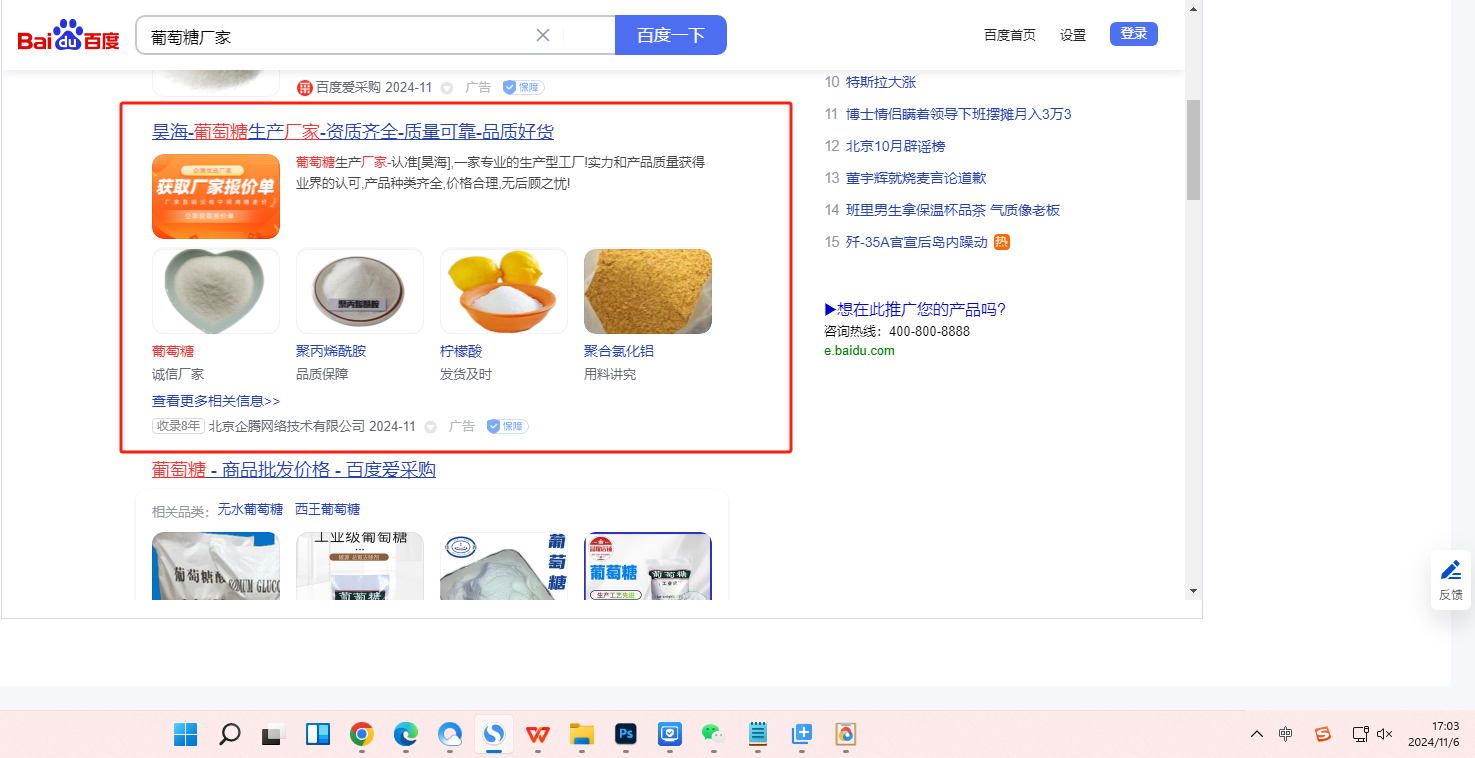
Task: Open Photoshop from the taskbar
Action: pyautogui.click(x=626, y=735)
